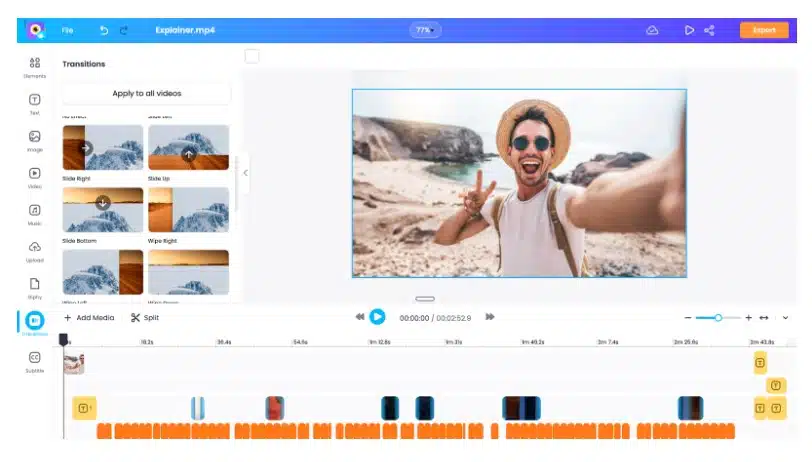Image resolution: width=812 pixels, height=462 pixels.
Task: Collapse the Transitions panel with chevron
Action: click(x=245, y=173)
